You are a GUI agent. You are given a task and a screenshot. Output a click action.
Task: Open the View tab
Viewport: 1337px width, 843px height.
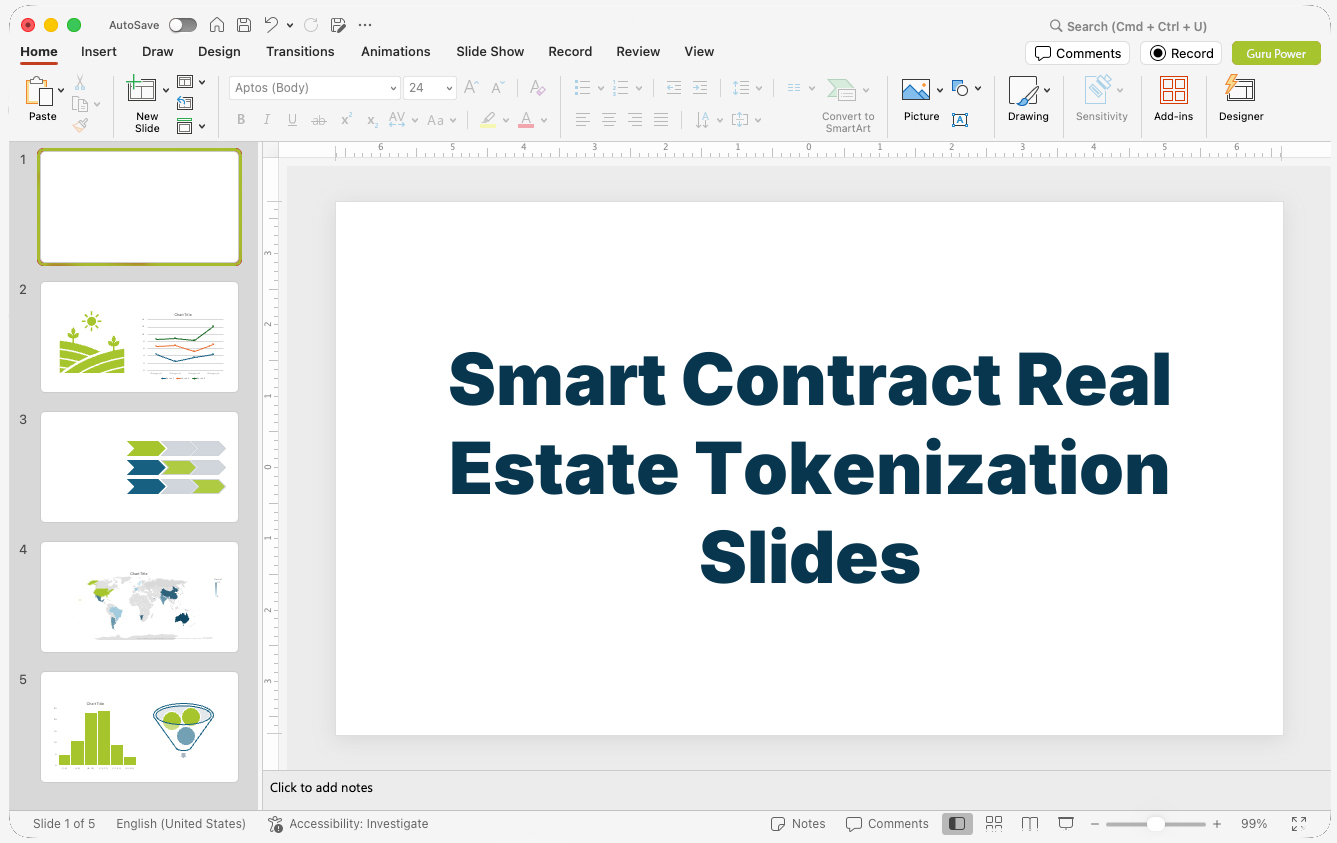click(x=699, y=51)
